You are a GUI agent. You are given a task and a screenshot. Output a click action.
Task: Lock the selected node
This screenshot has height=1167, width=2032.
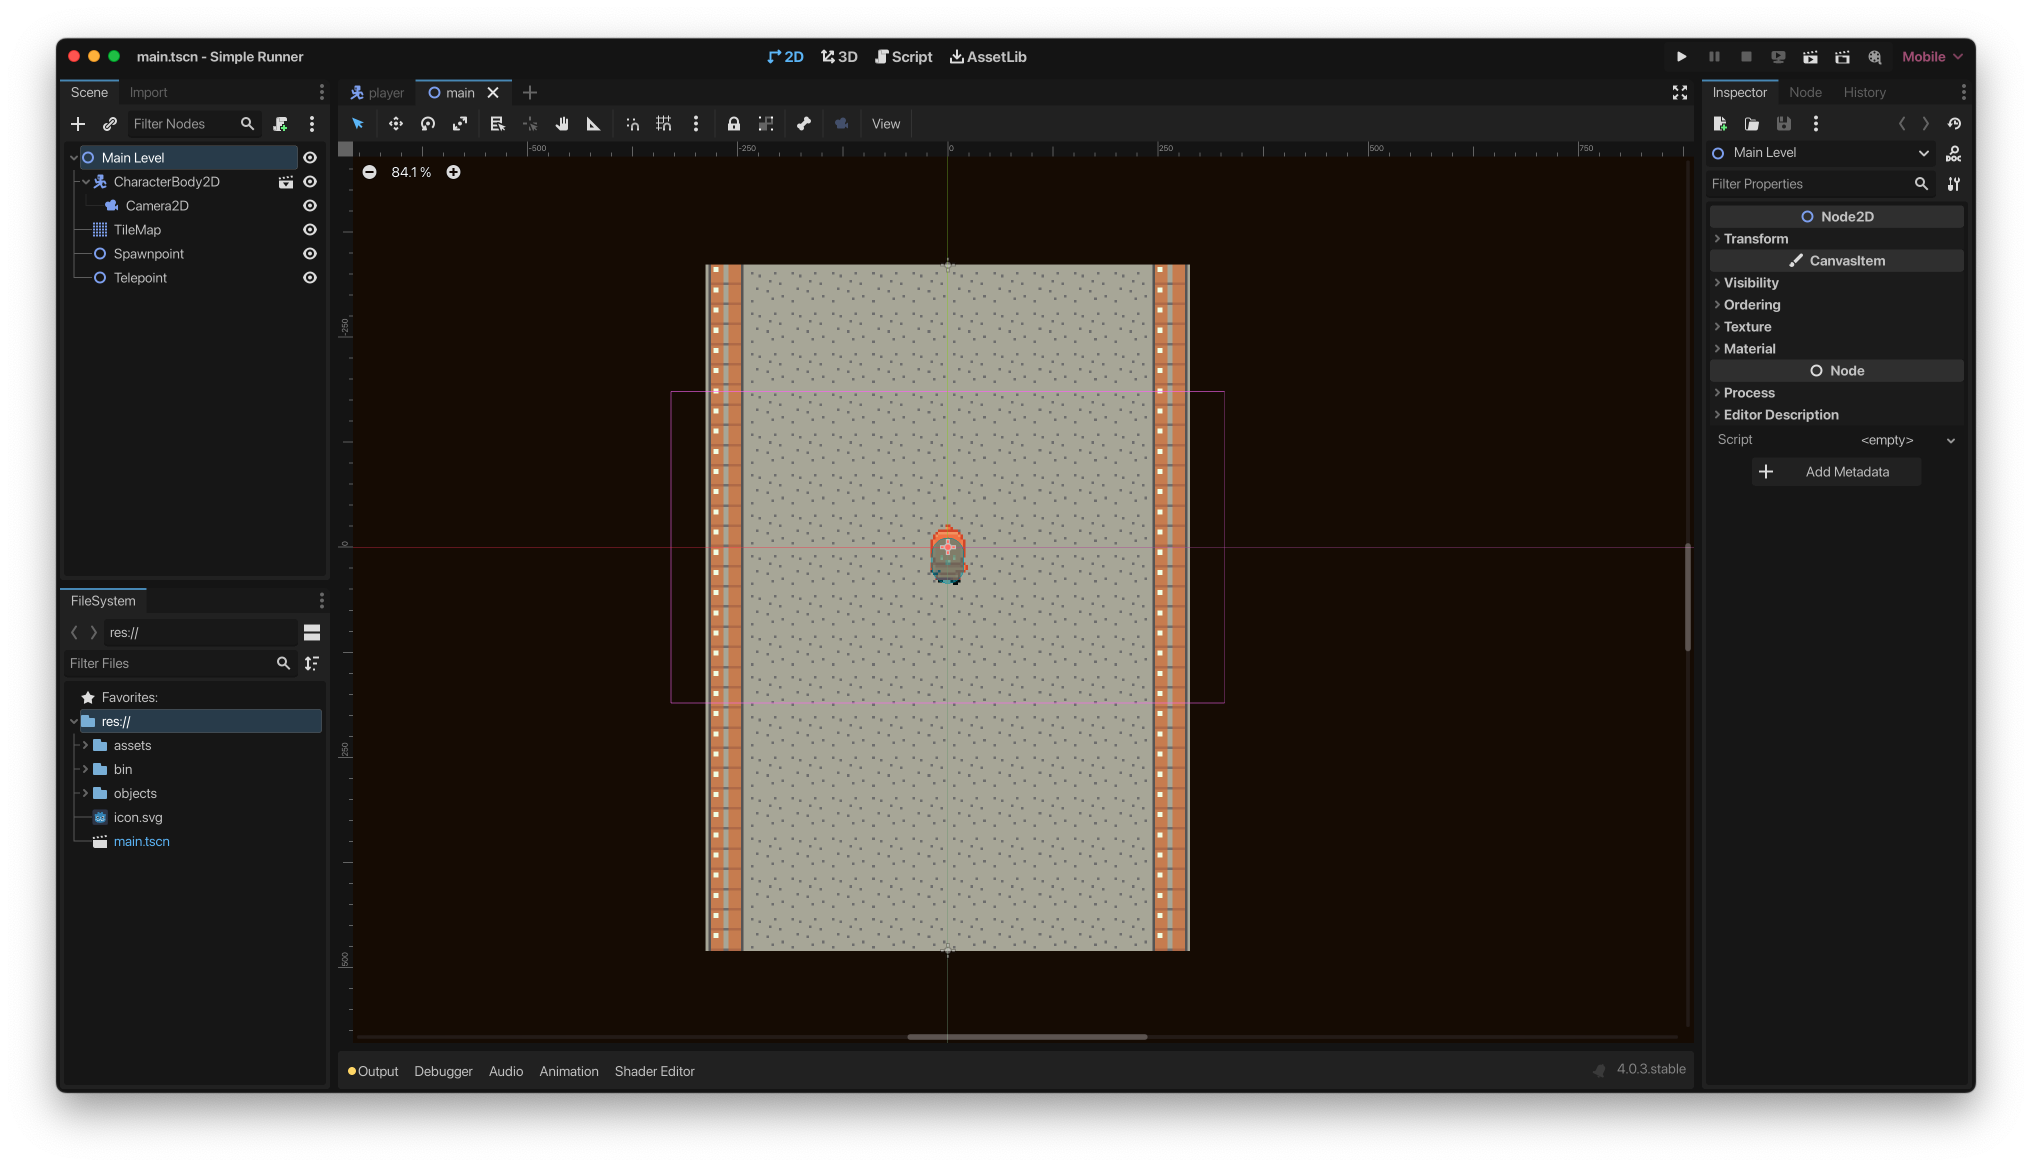tap(733, 124)
